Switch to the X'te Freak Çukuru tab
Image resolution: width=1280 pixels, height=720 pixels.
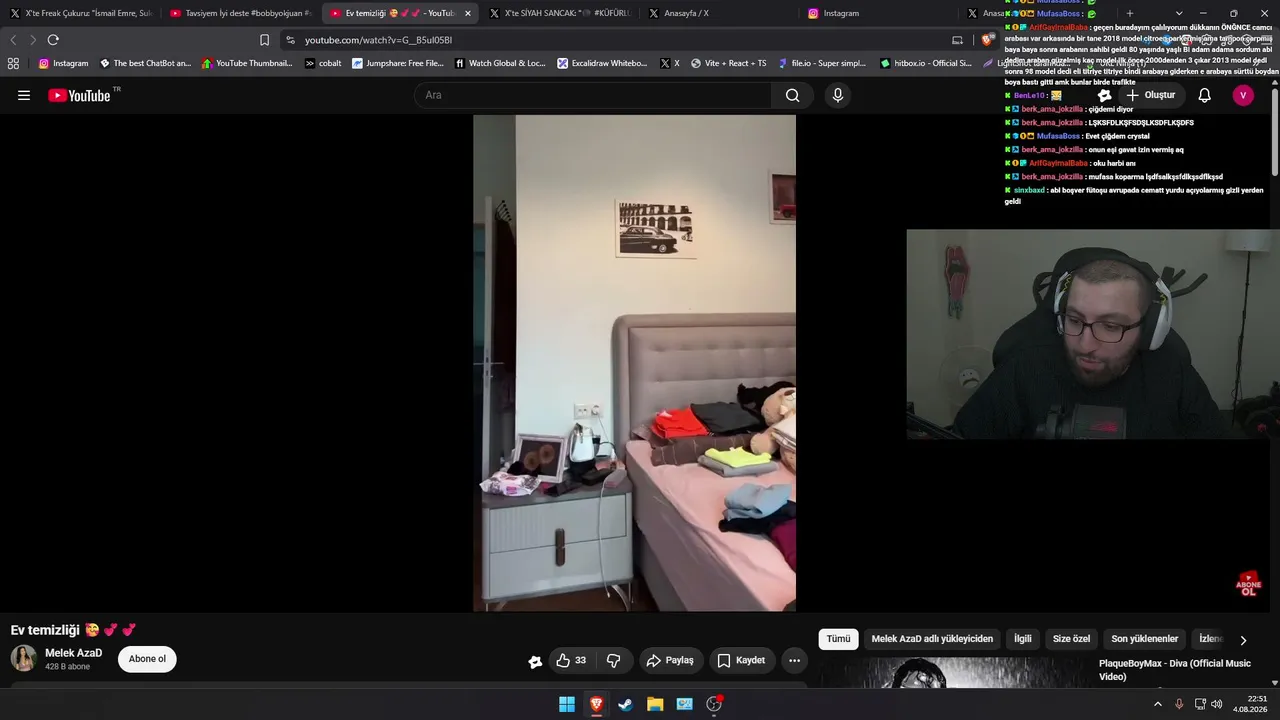(x=80, y=13)
